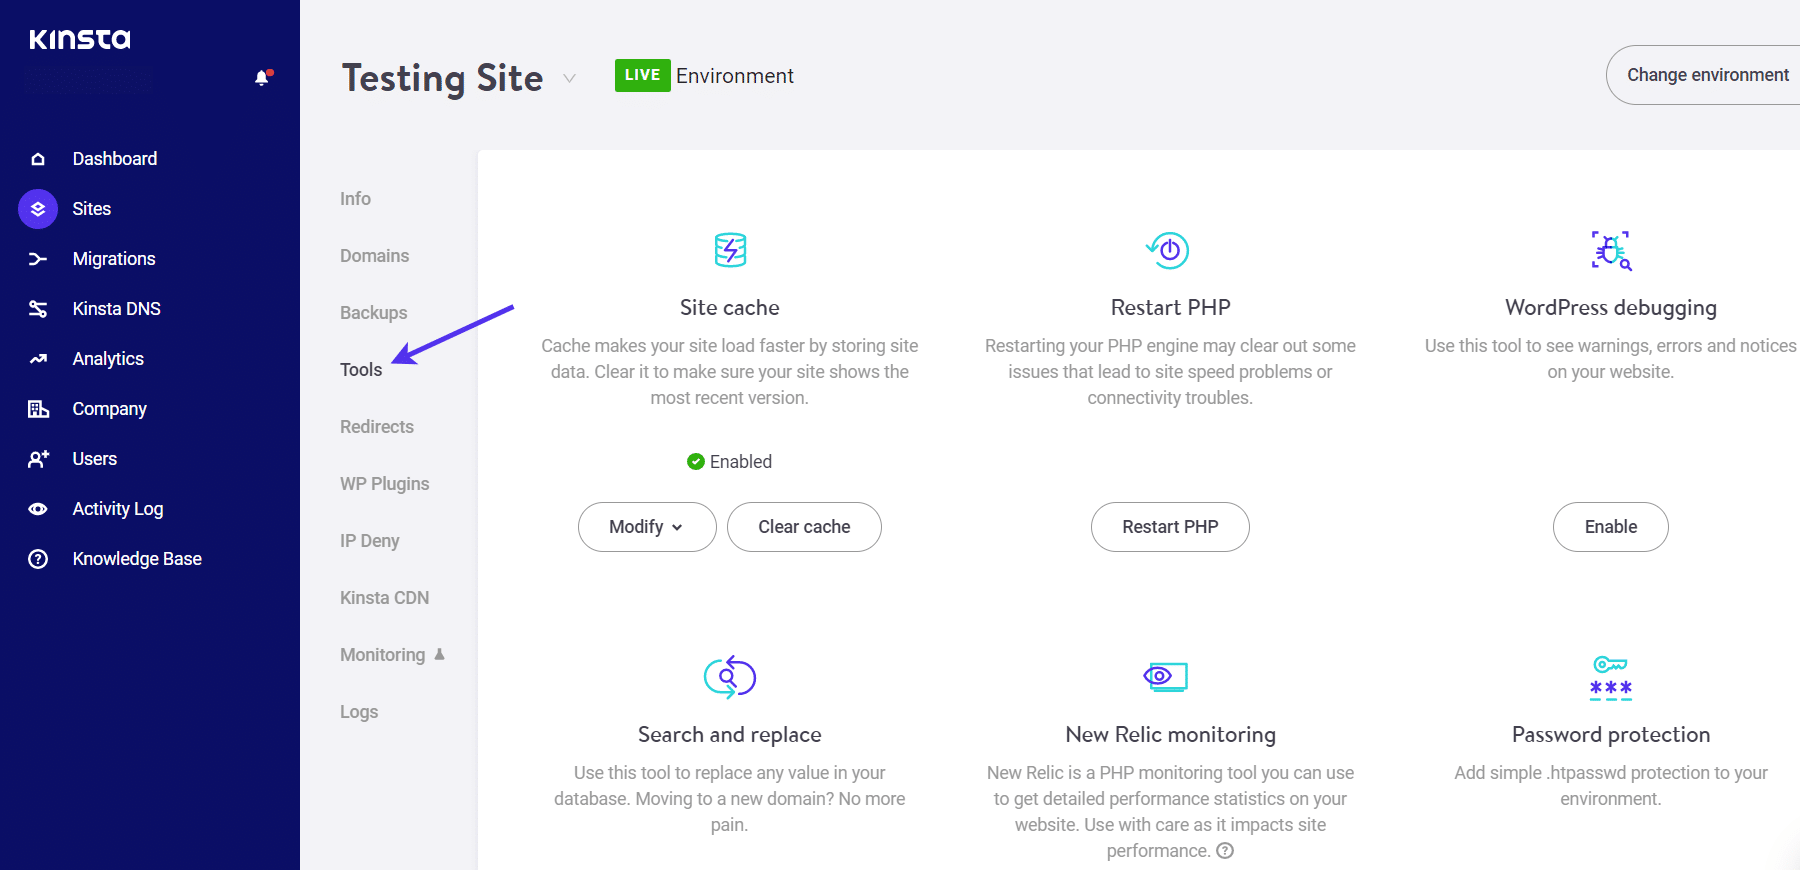This screenshot has height=870, width=1800.
Task: Expand the Testing Site dropdown chevron
Action: coord(569,78)
